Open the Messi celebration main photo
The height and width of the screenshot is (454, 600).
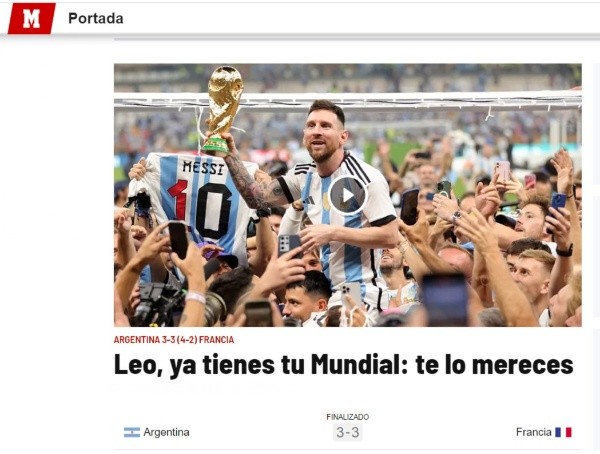click(347, 195)
